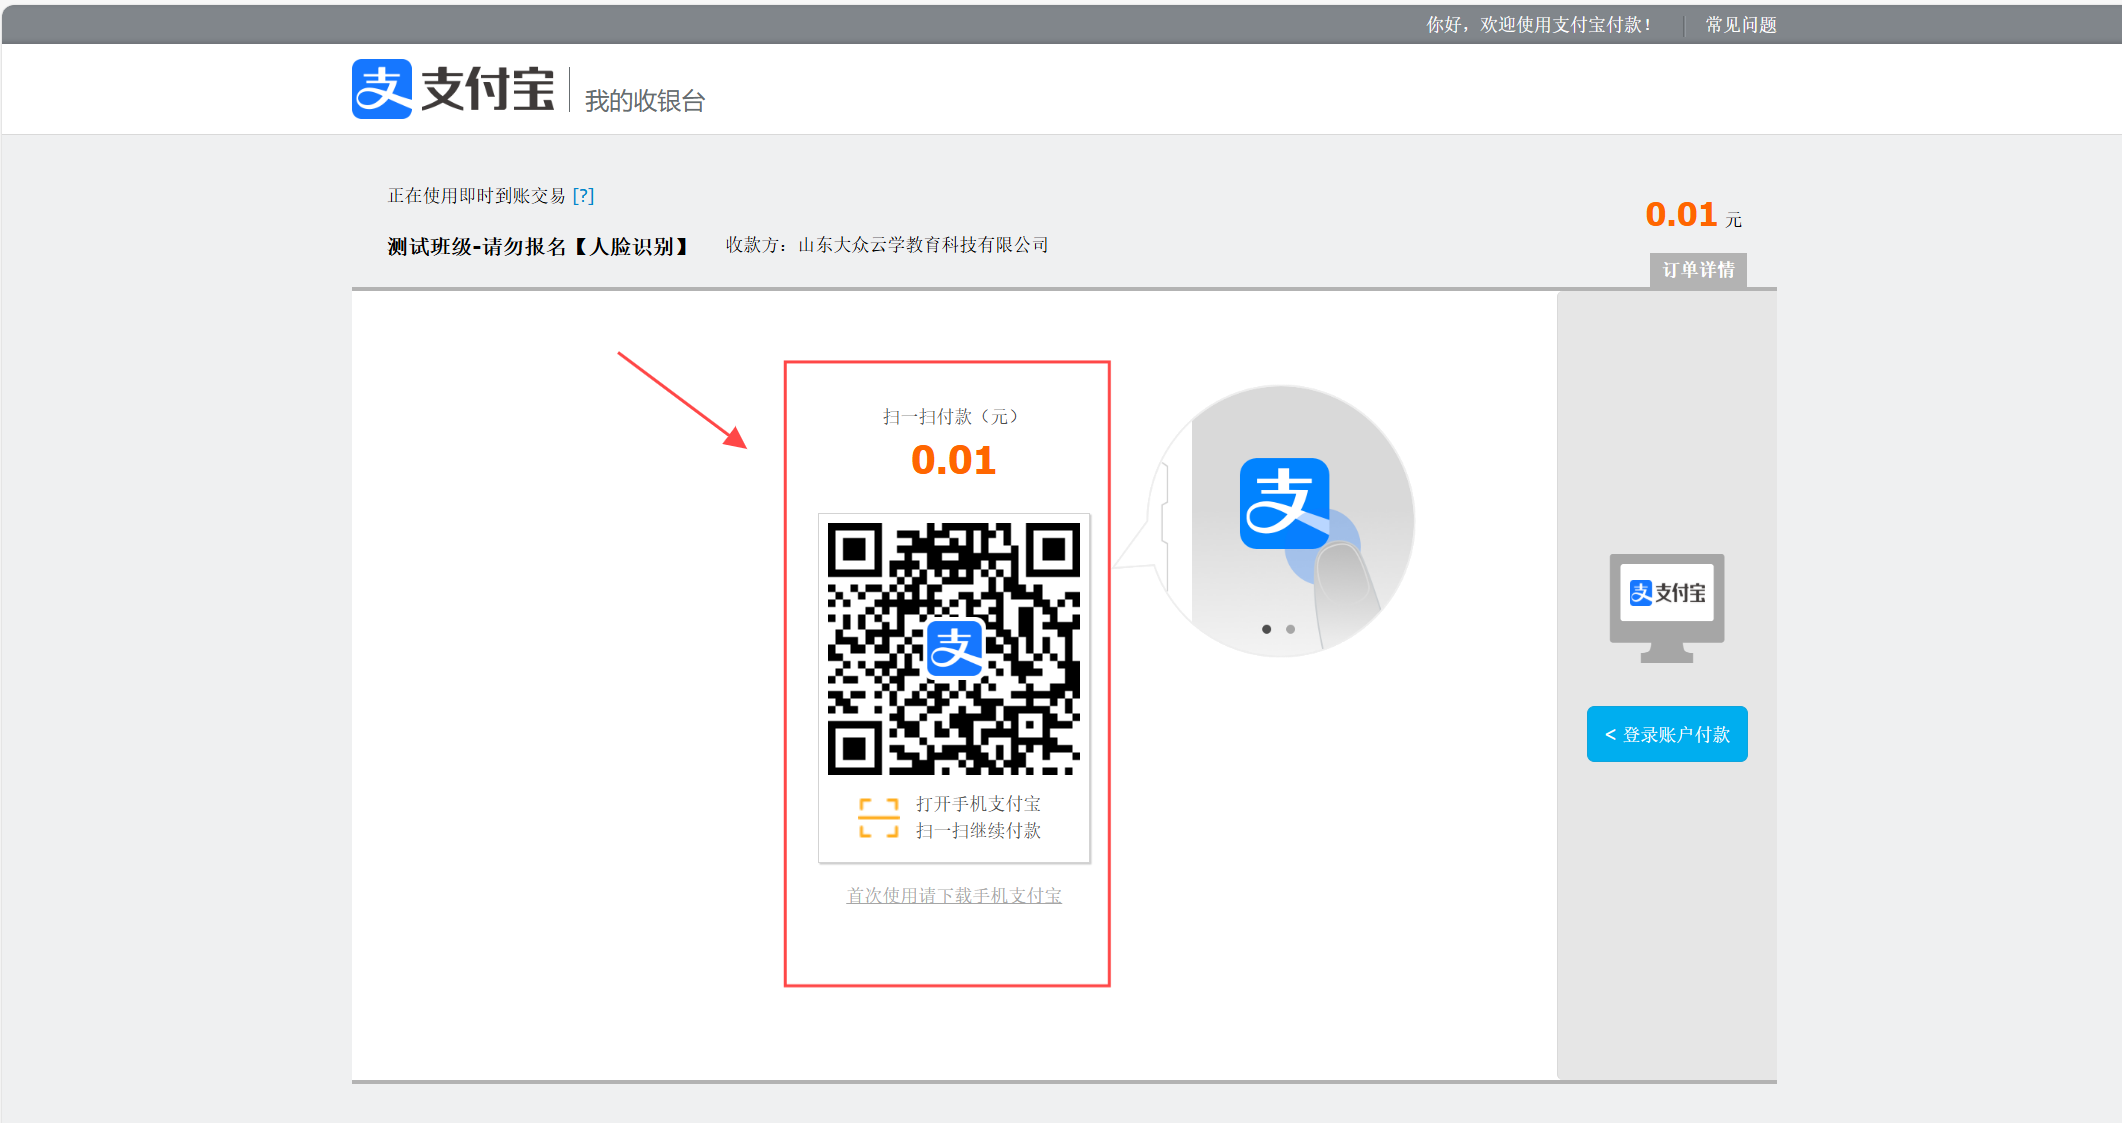
Task: Click the greeting 你好，欢迎使用支付宝付款！
Action: [x=1539, y=25]
